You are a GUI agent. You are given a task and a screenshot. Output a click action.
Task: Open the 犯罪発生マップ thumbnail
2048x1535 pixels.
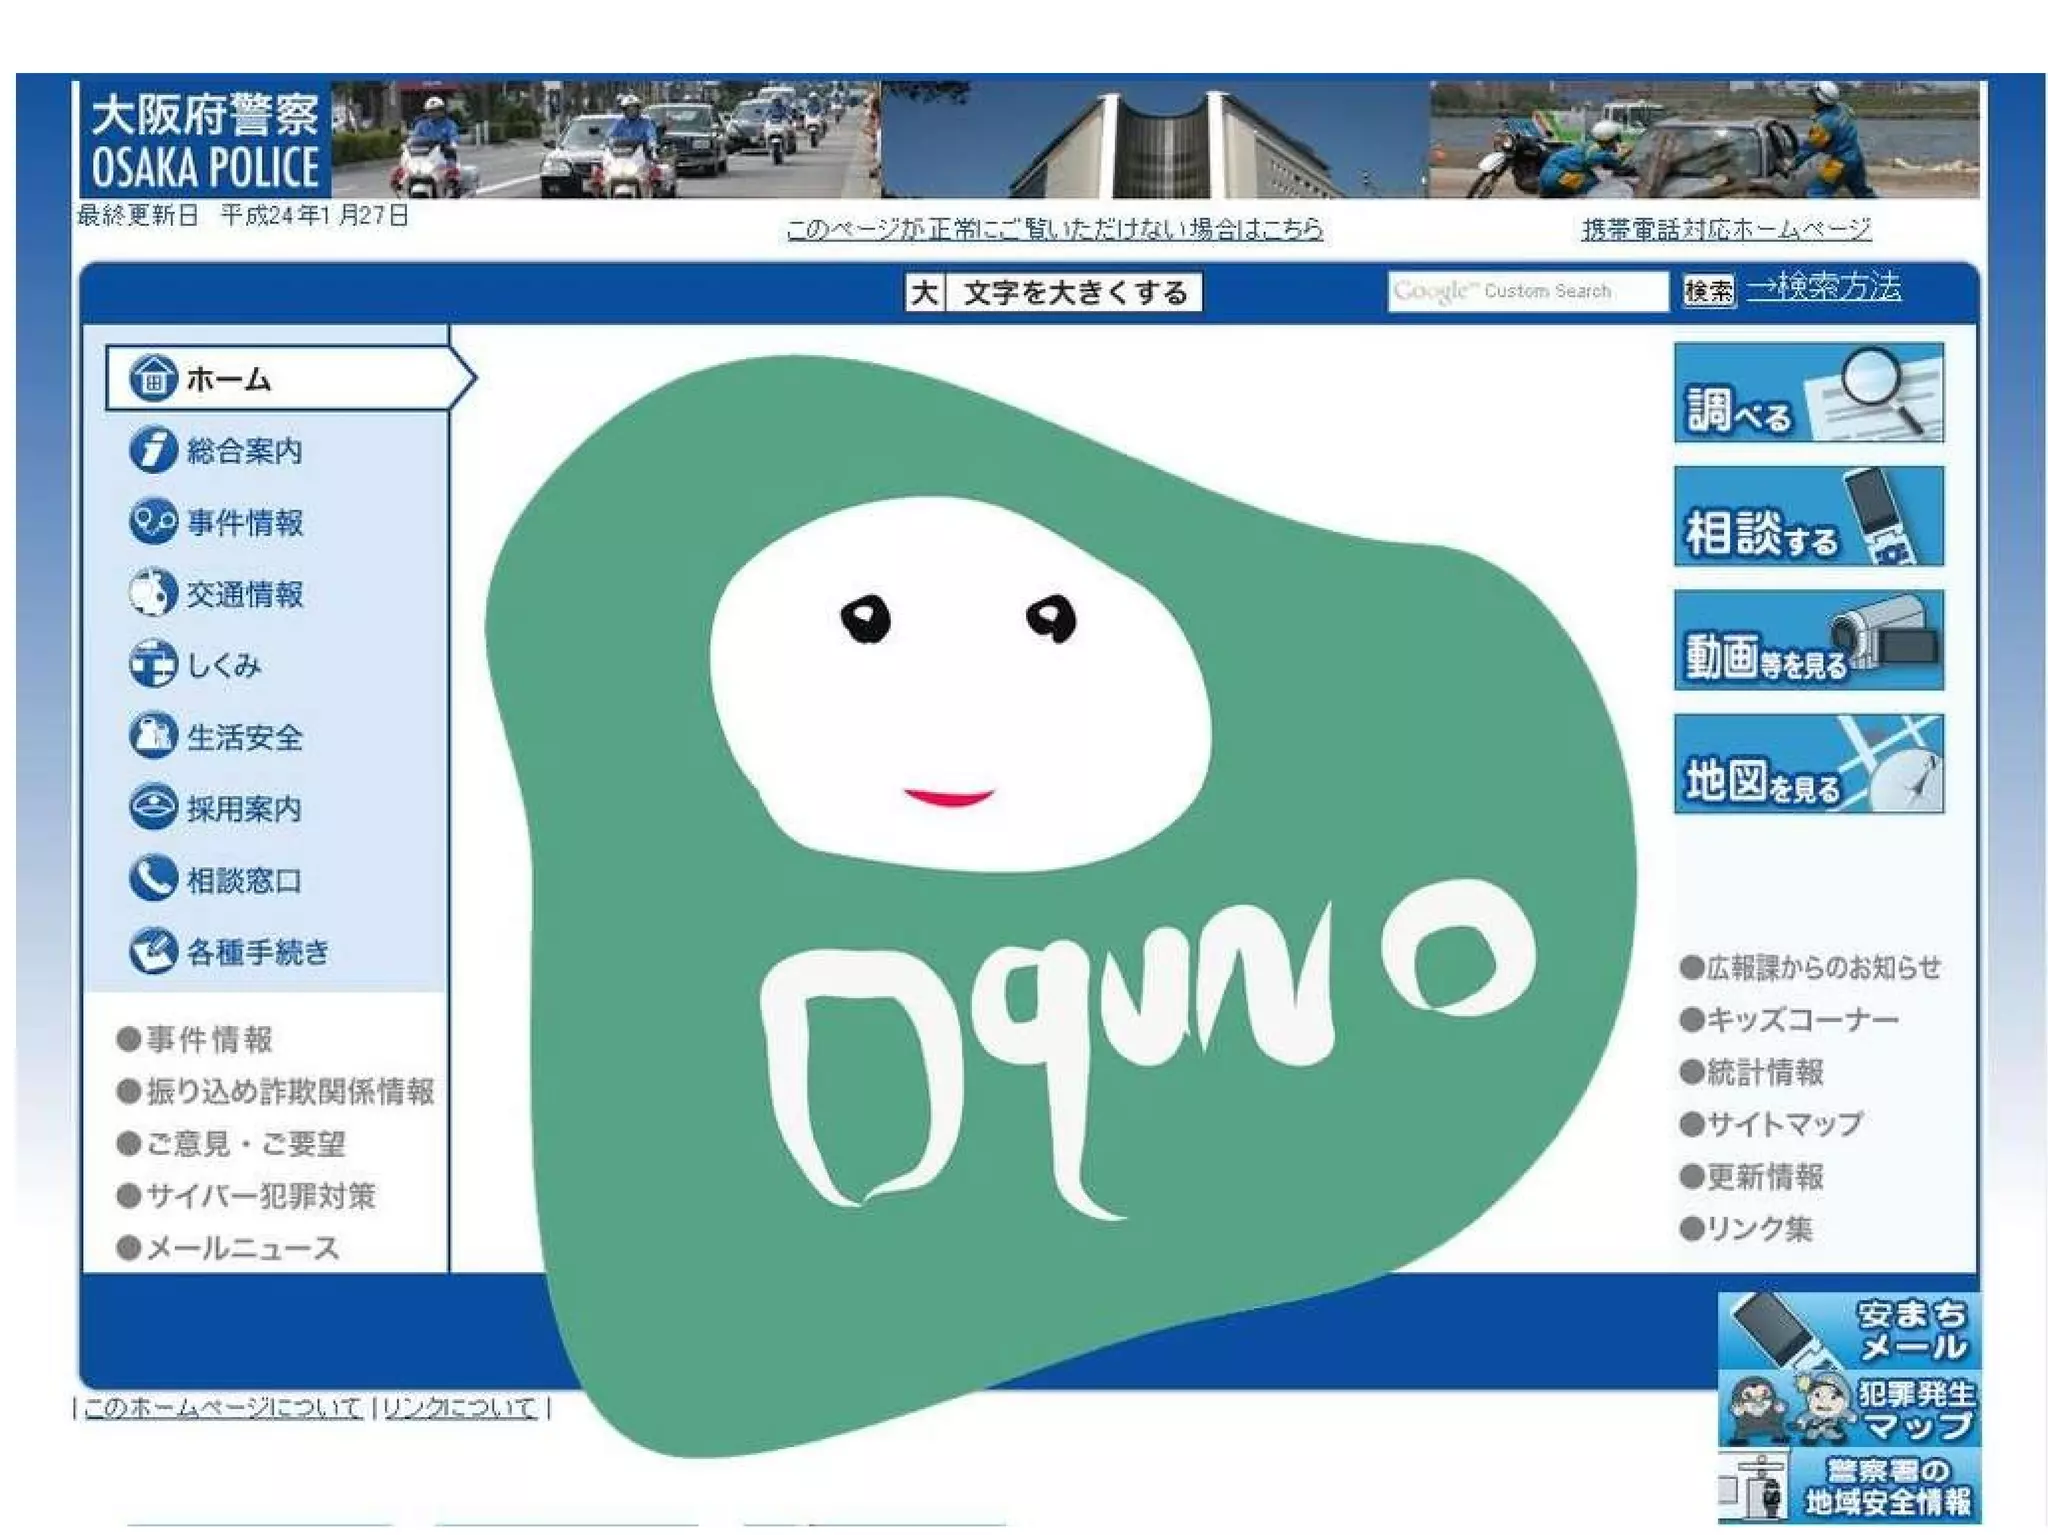[x=1848, y=1410]
